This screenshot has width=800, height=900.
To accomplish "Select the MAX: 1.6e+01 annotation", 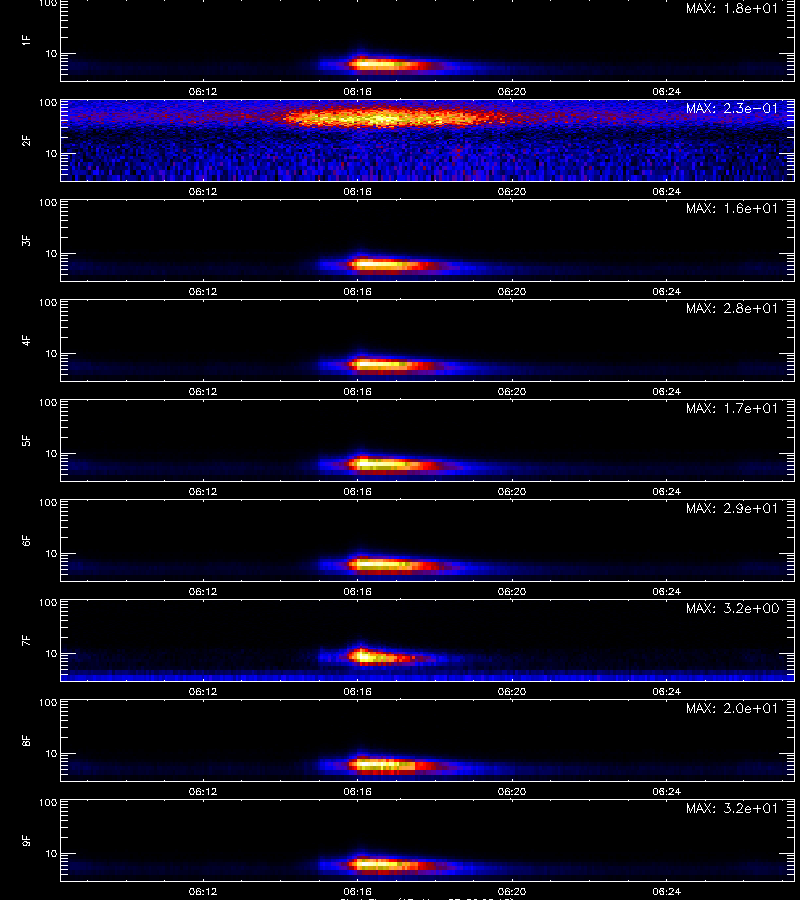I will click(732, 208).
